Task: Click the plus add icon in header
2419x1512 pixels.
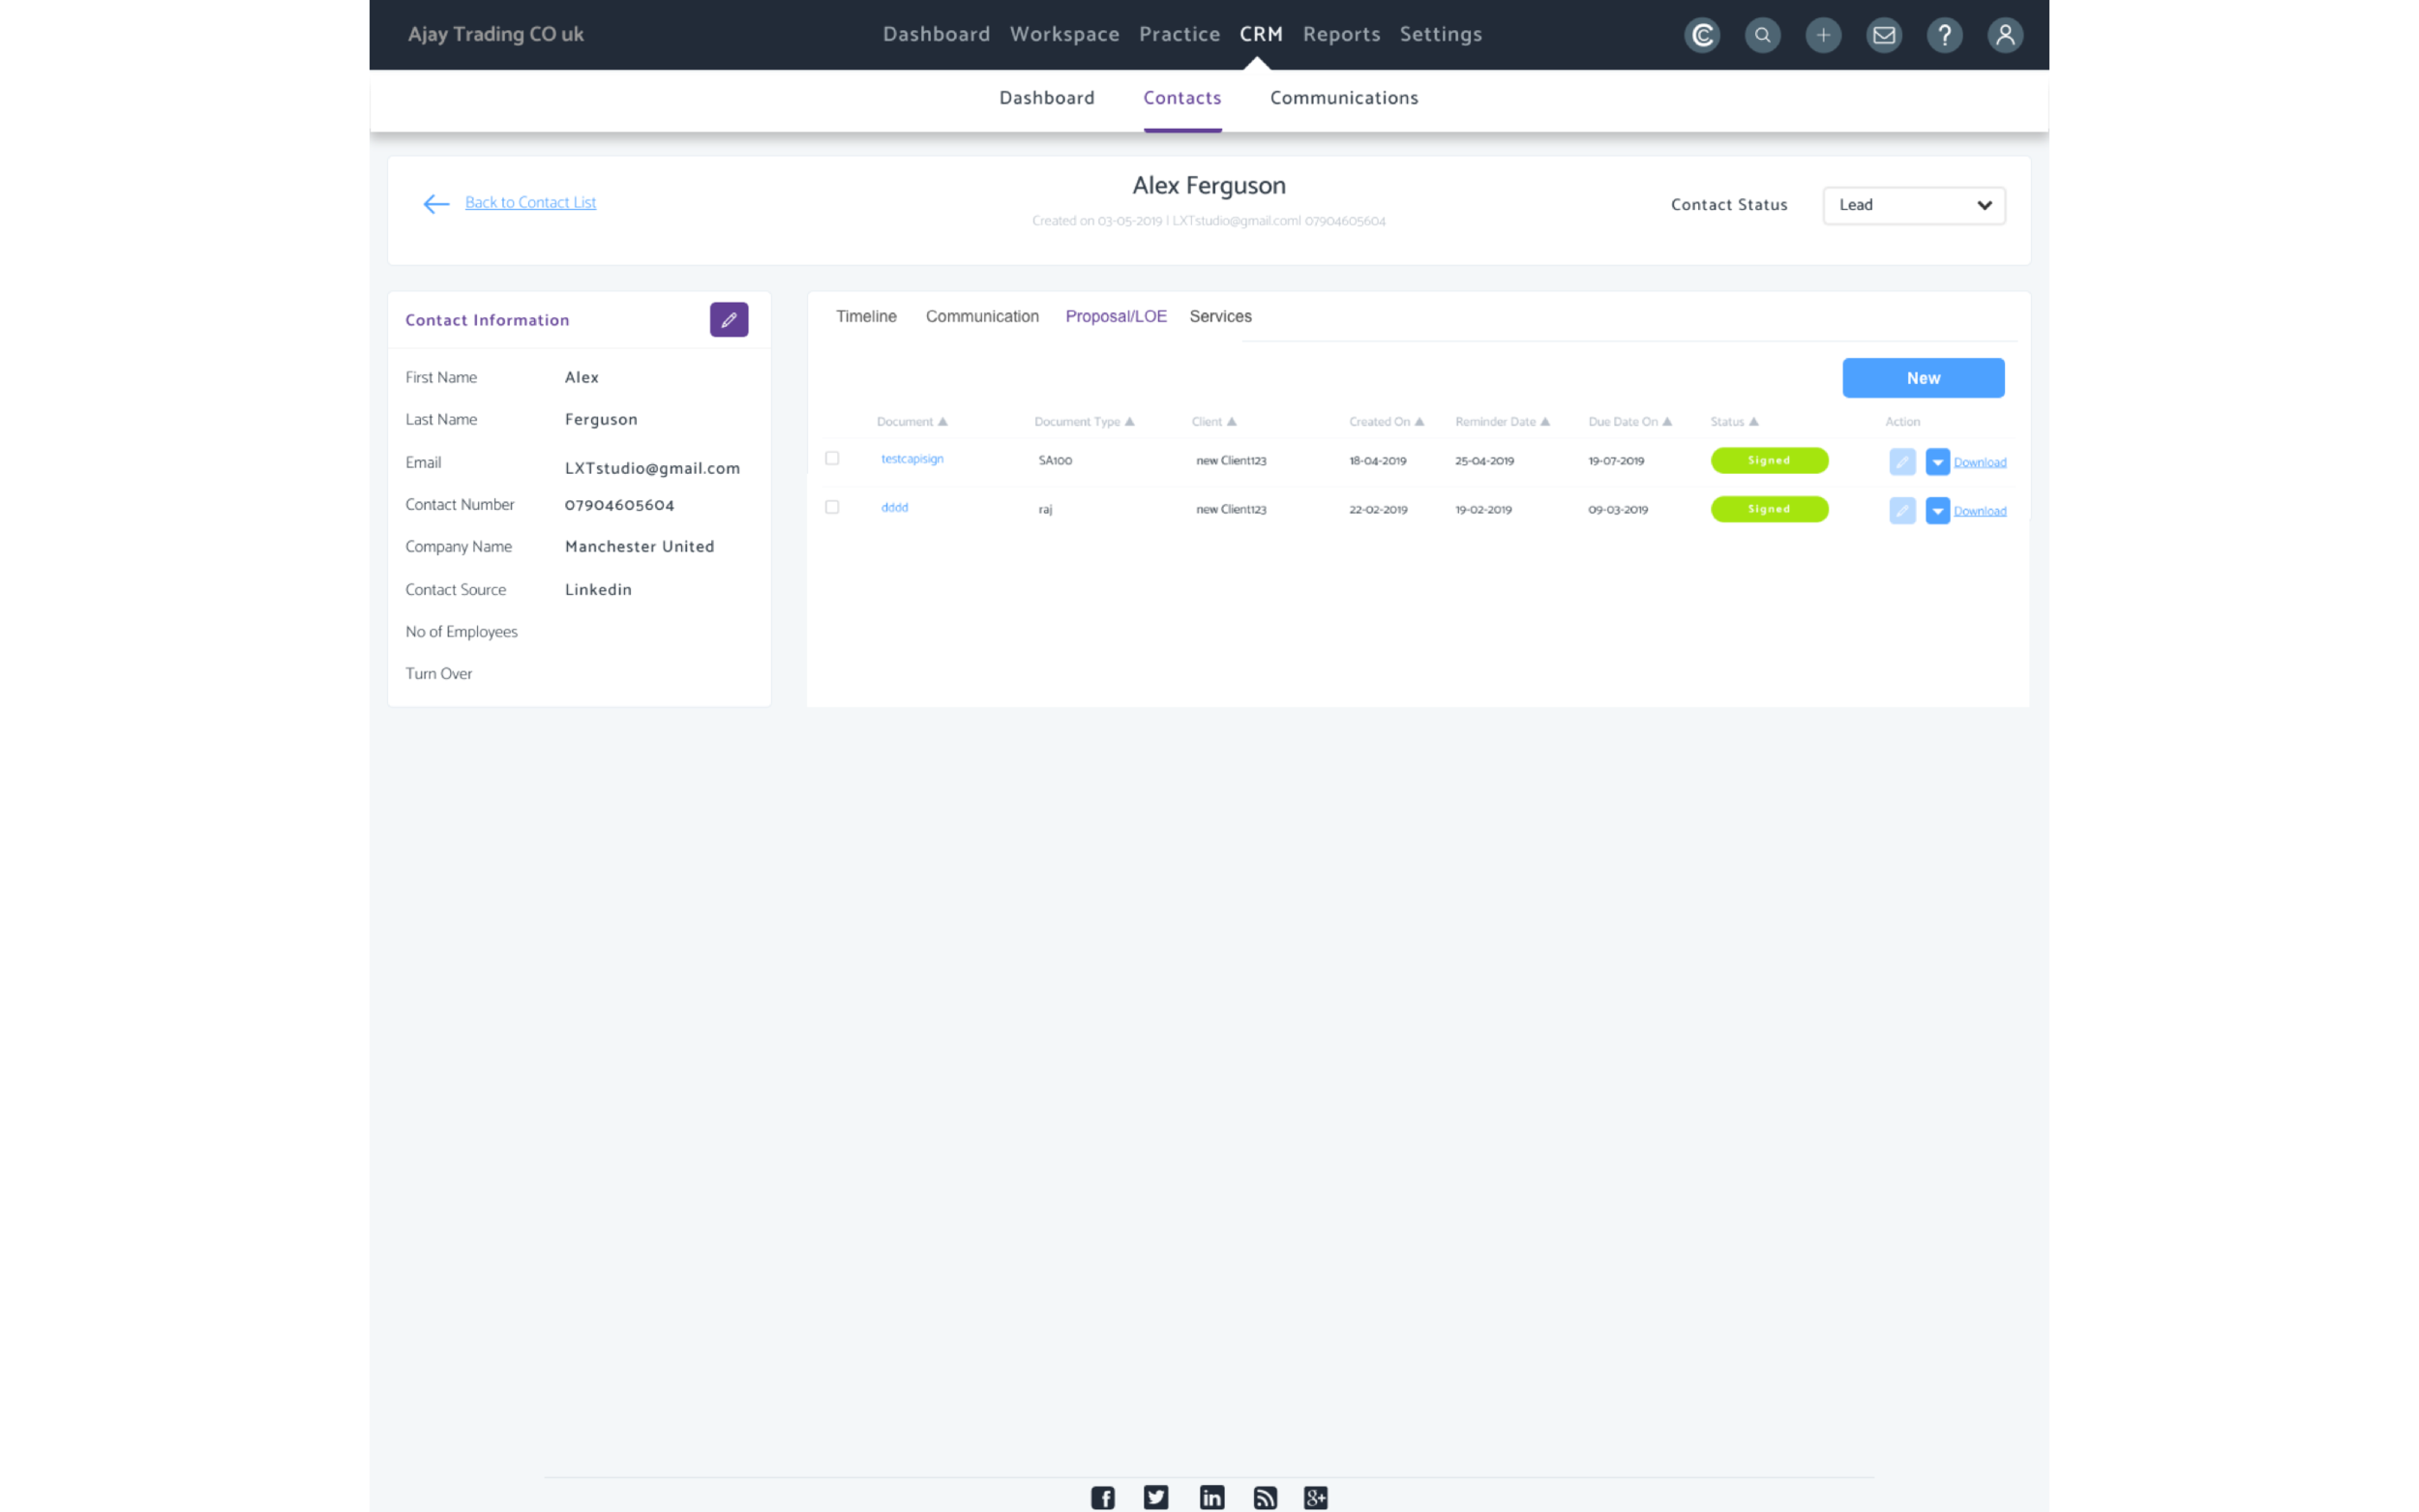Action: click(1823, 35)
